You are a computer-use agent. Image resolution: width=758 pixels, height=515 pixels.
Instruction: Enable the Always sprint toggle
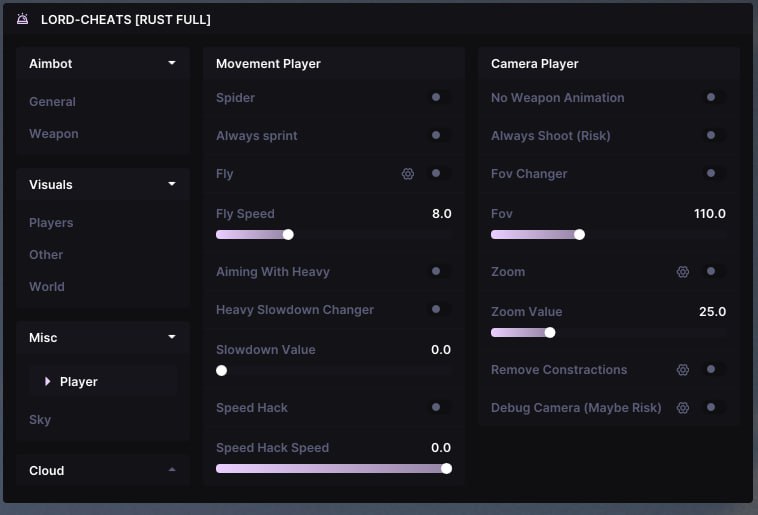437,136
